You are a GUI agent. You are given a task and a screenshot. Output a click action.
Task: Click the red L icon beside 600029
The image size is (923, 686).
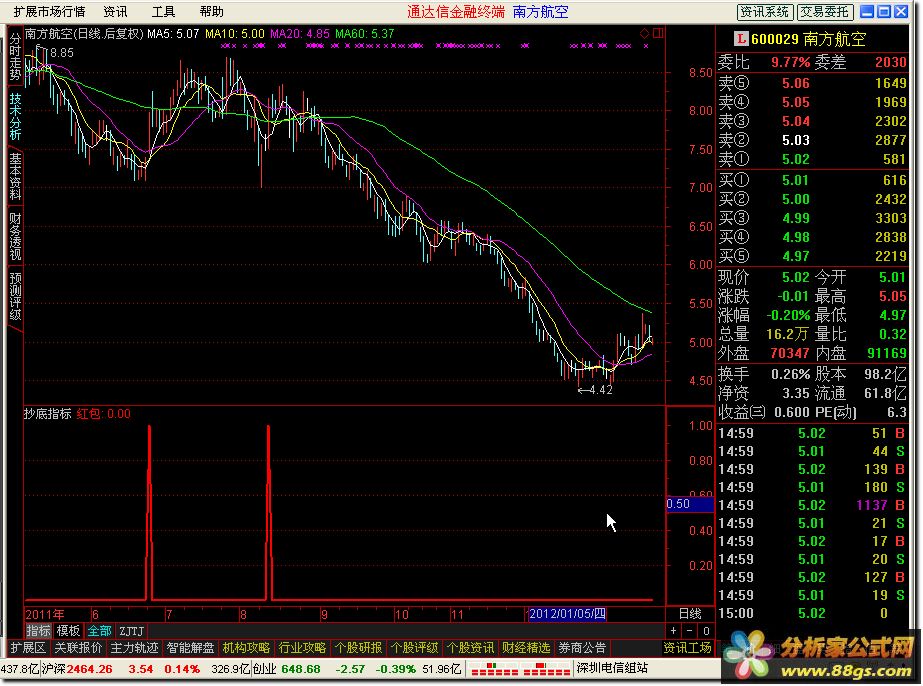741,39
